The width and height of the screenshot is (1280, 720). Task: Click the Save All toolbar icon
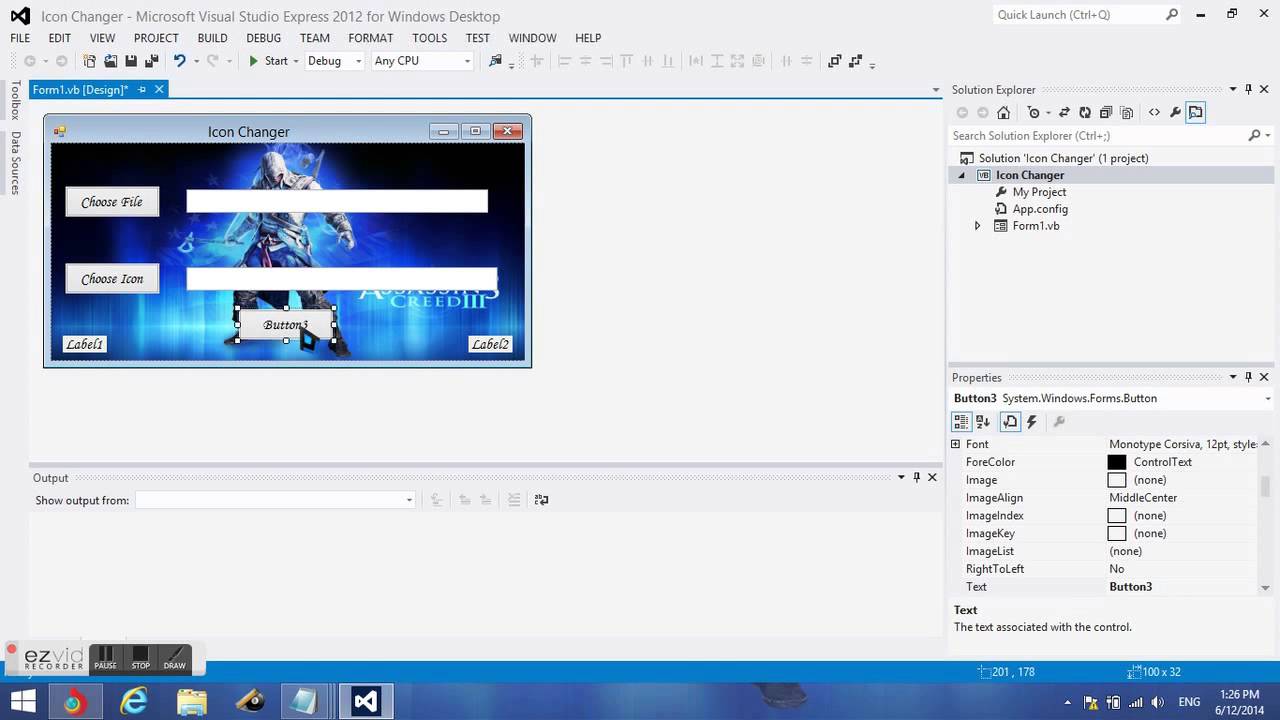tap(152, 61)
